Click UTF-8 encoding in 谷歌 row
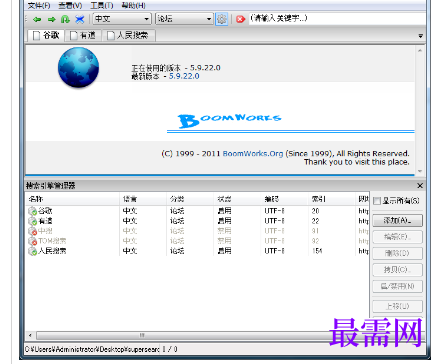Viewport: 441px width, 364px height. click(x=274, y=211)
